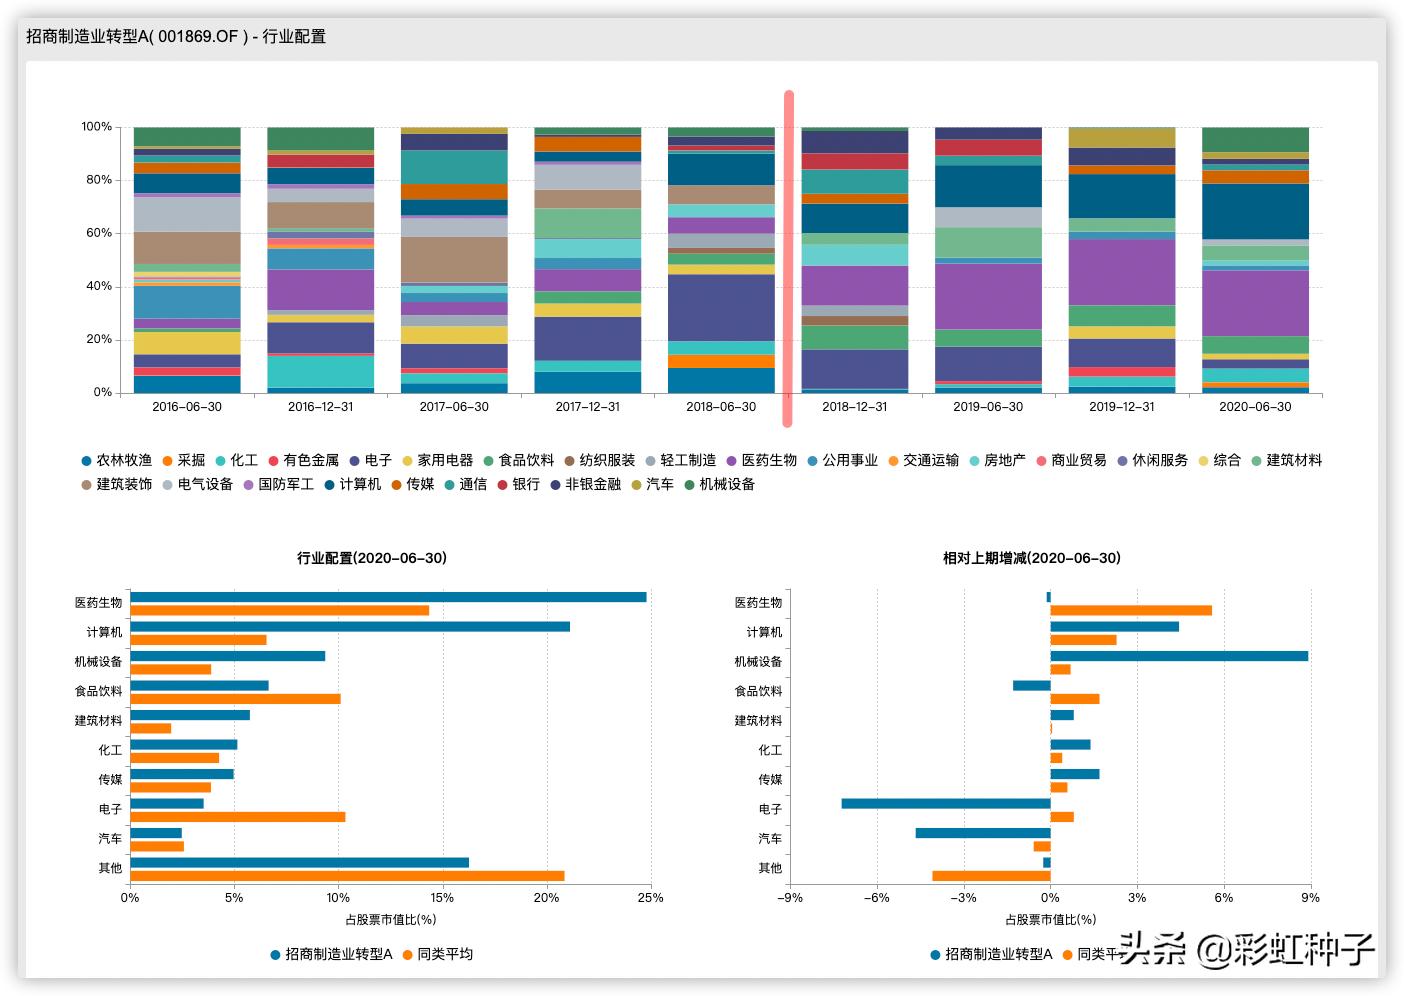Click the 2020-06-30 date on x-axis
1404x996 pixels.
click(1255, 407)
